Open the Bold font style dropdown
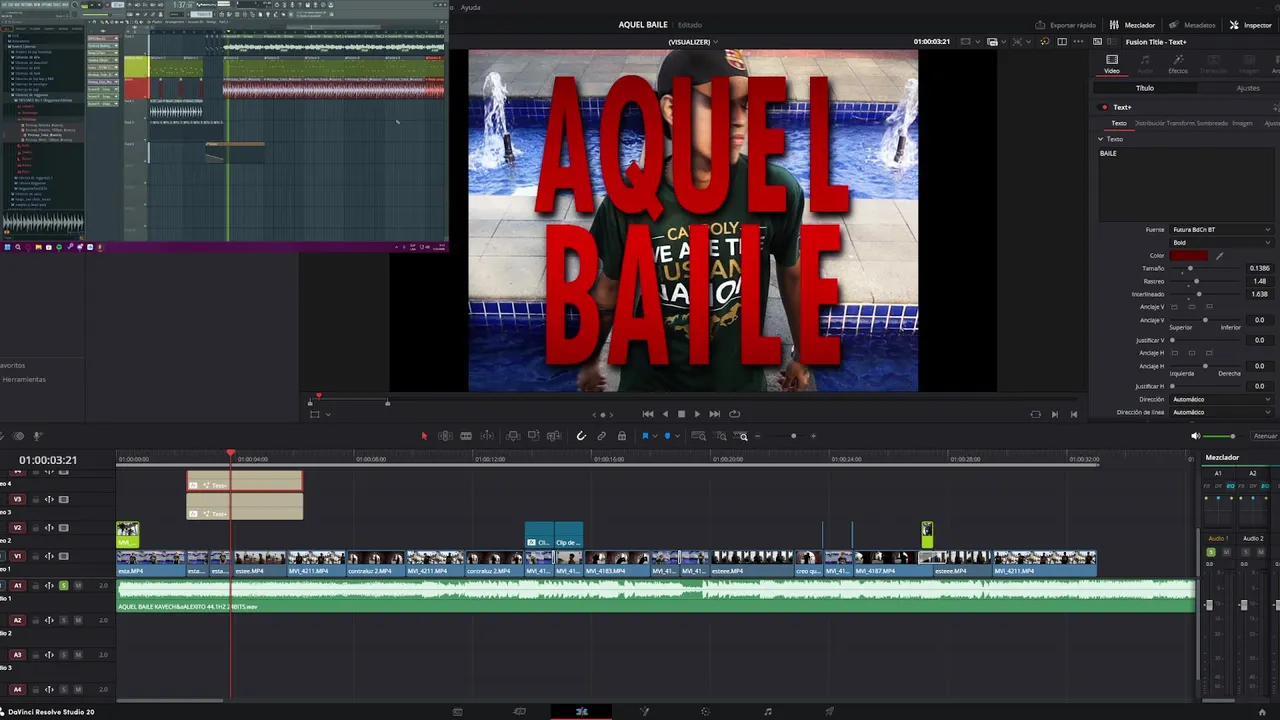 point(1222,243)
